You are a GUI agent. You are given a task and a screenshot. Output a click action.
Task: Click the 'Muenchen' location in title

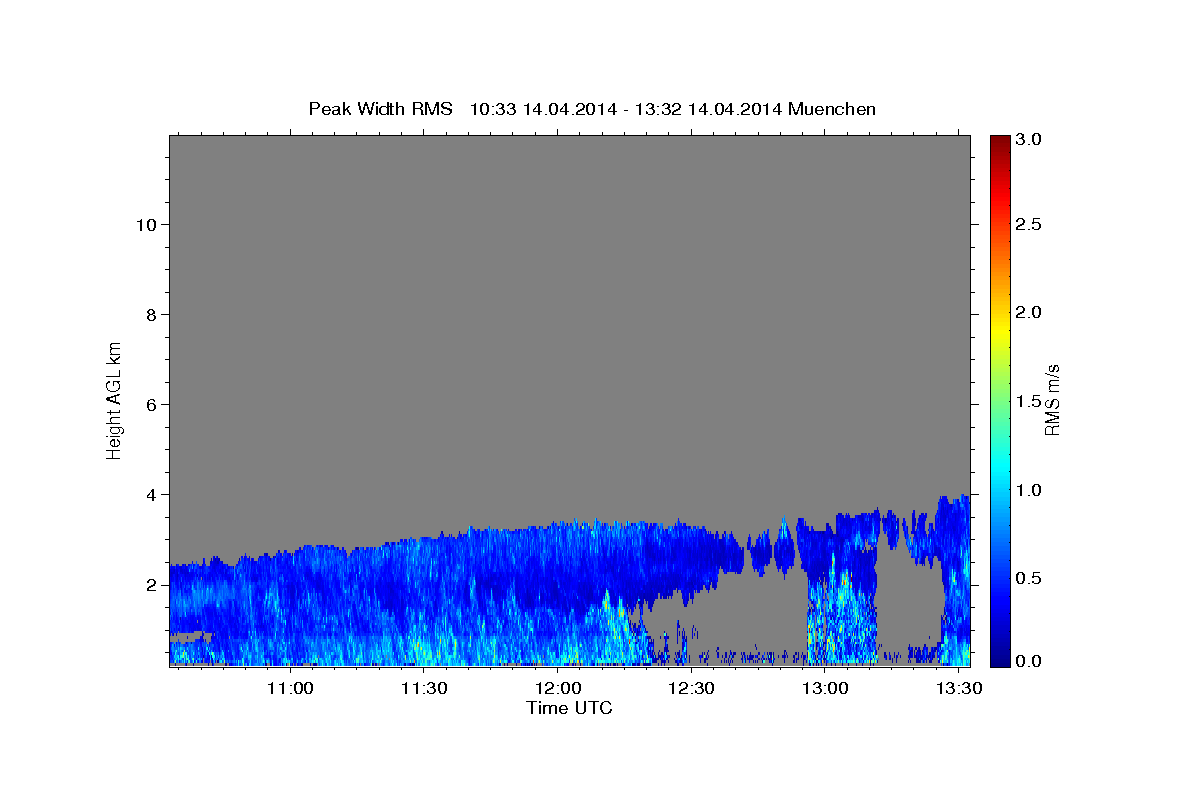click(832, 108)
